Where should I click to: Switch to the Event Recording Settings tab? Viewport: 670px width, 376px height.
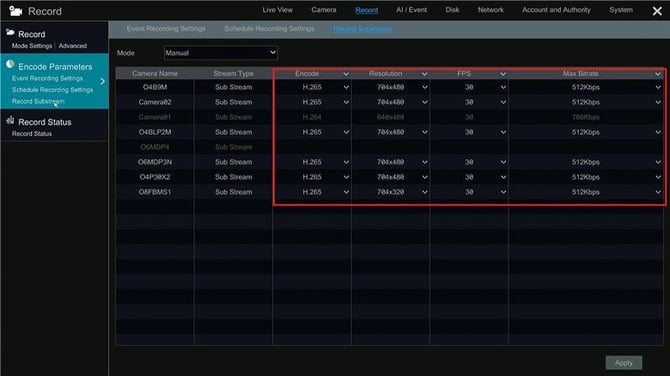coord(166,29)
